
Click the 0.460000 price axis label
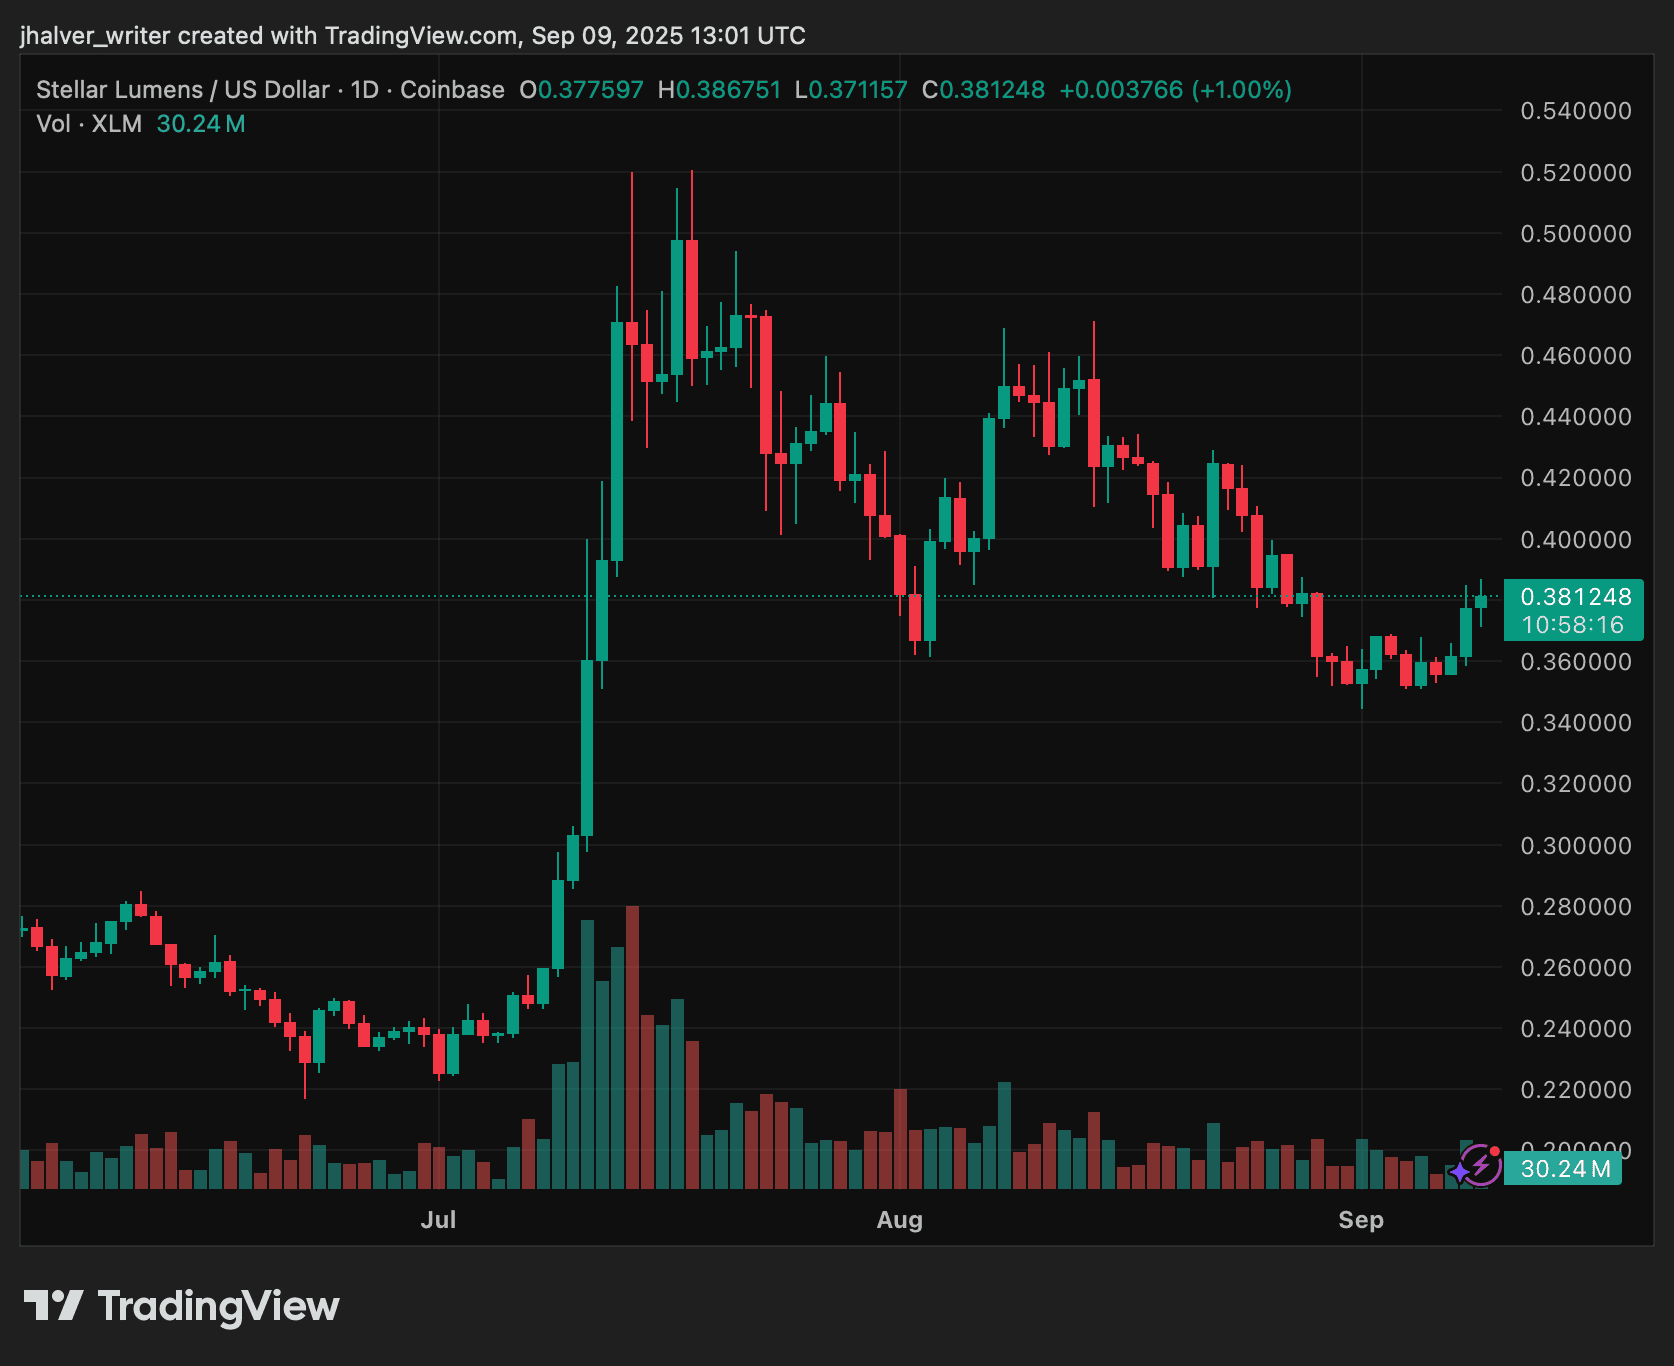pyautogui.click(x=1576, y=356)
